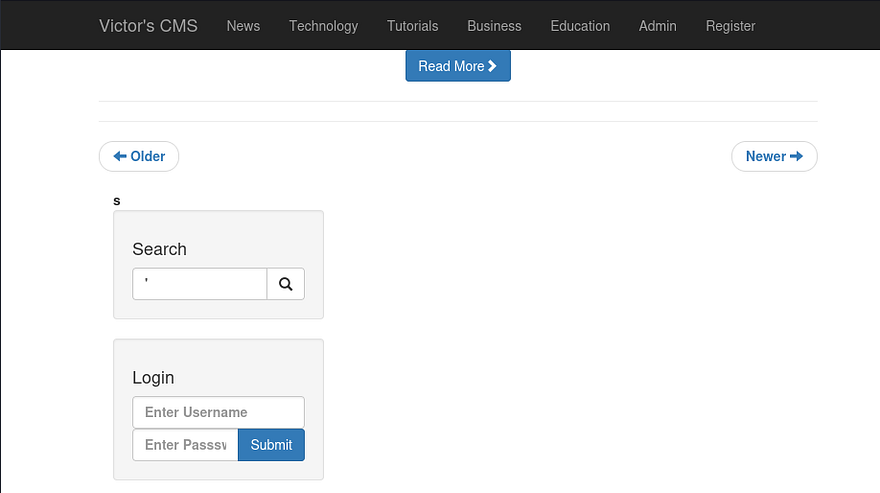This screenshot has width=880, height=493.
Task: Click the left arrow icon on Older
Action: [120, 156]
